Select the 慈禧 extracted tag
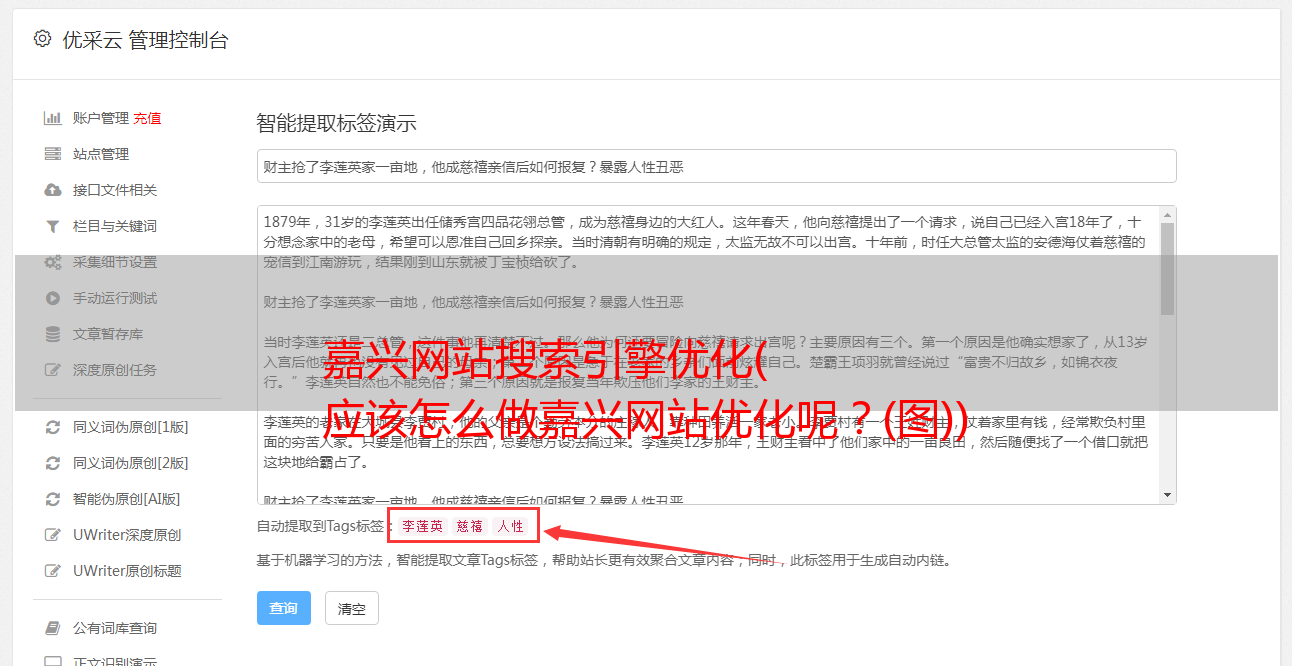 [470, 526]
